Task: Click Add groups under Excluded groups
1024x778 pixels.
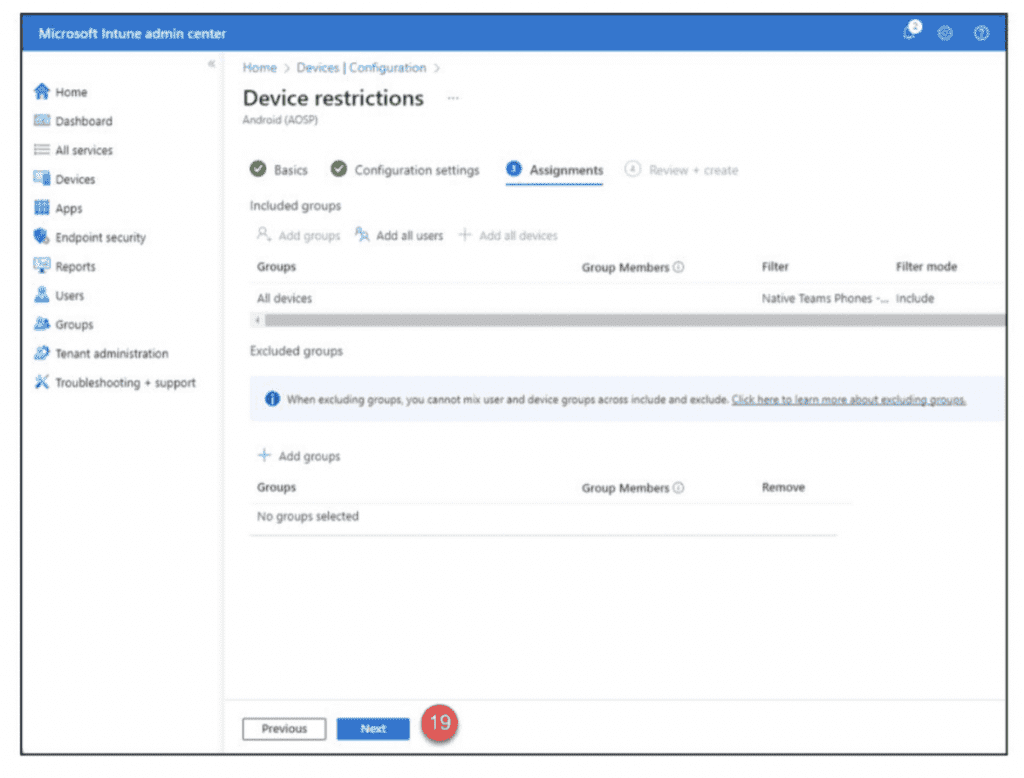Action: click(300, 456)
